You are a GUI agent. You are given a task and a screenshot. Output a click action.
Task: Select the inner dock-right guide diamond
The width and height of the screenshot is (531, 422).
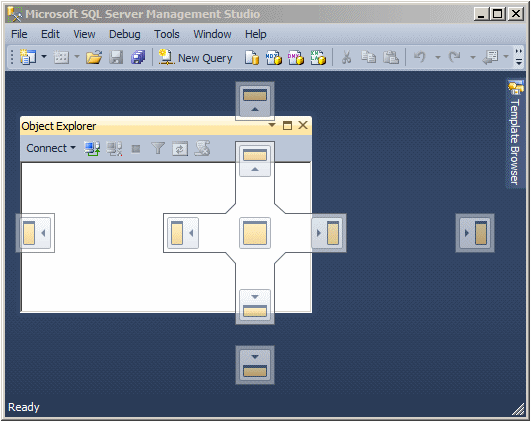[x=327, y=233]
